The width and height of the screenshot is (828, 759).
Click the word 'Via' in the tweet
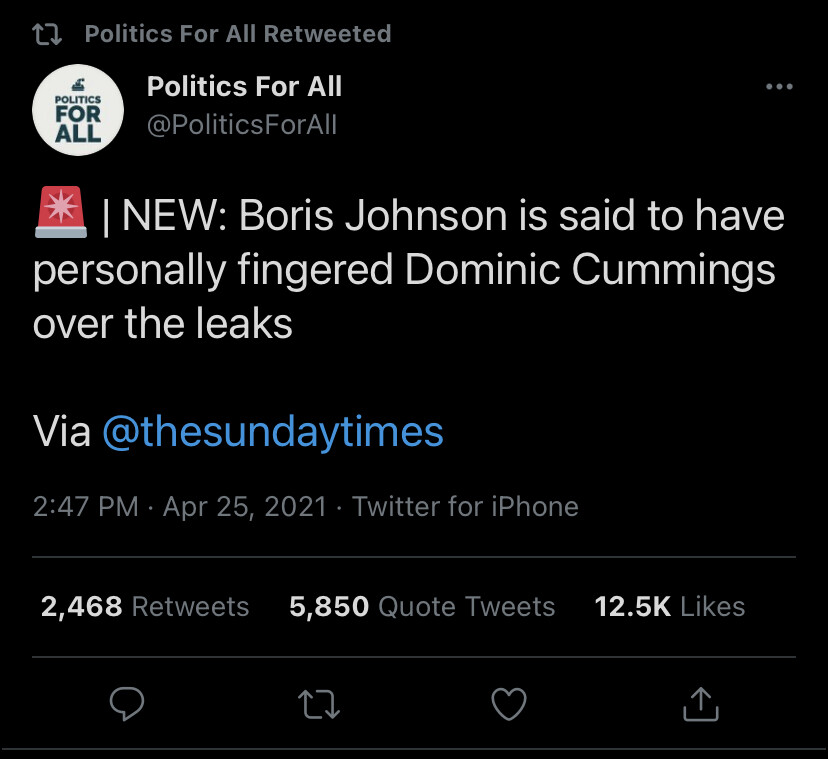click(x=62, y=432)
